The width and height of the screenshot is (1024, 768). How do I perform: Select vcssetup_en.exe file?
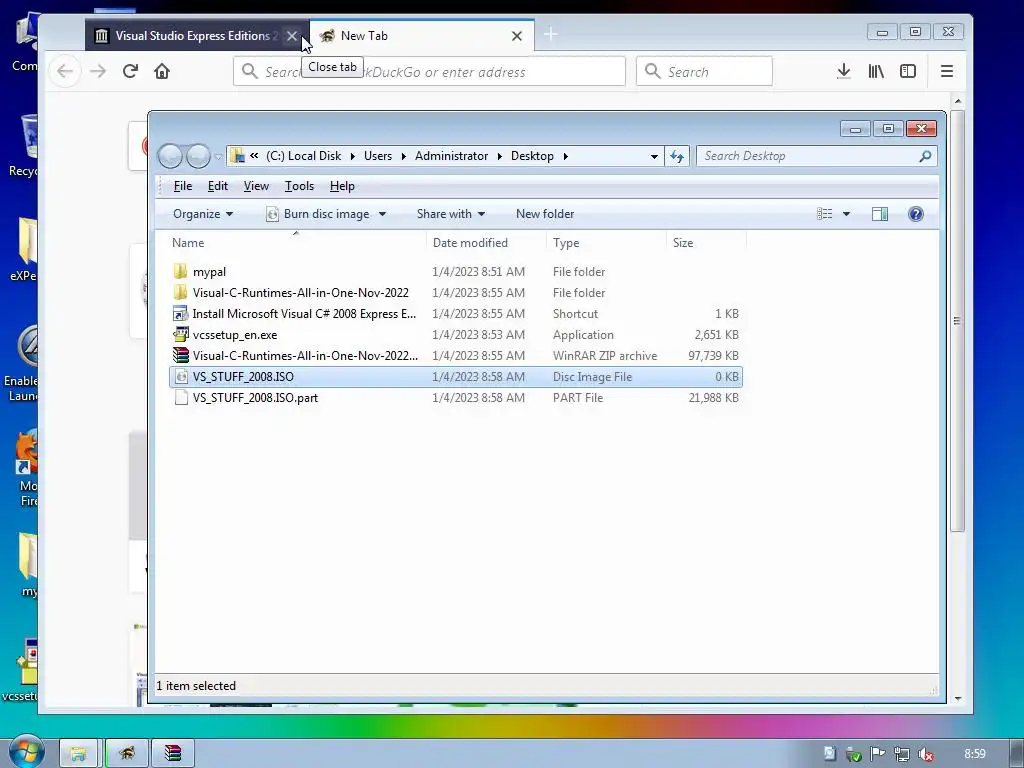tap(455, 334)
